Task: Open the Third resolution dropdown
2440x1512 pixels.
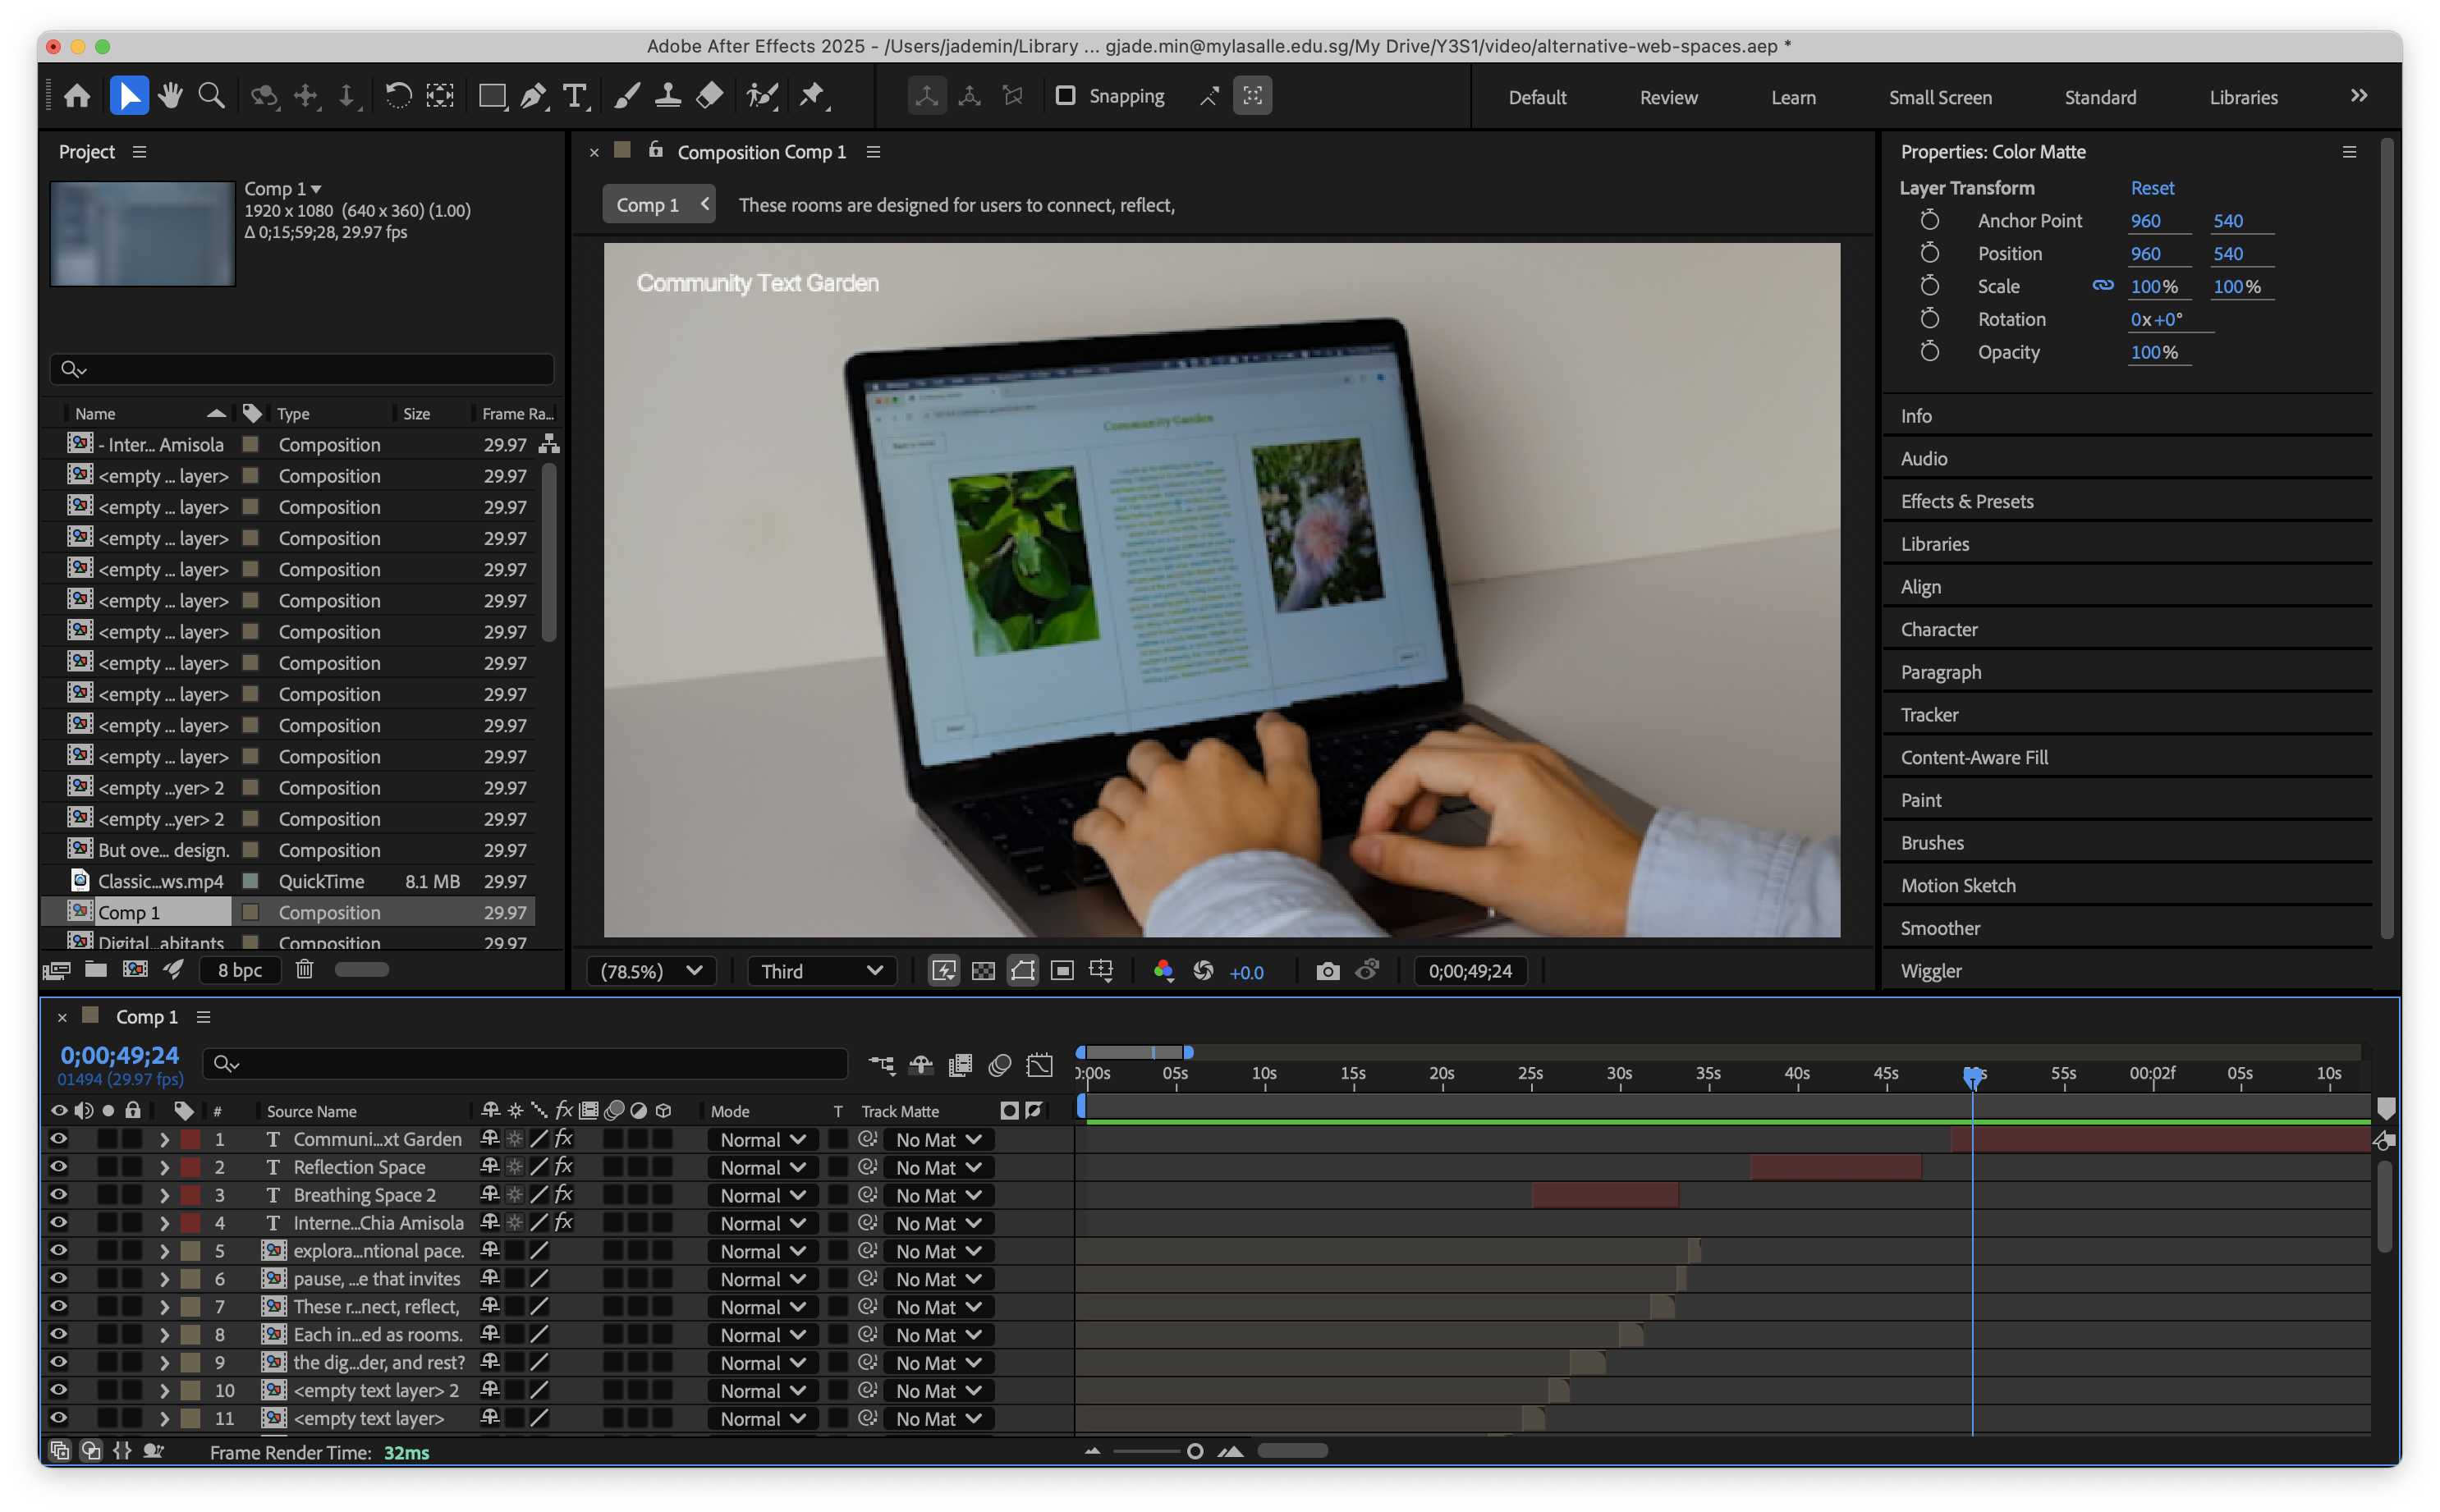Action: pyautogui.click(x=821, y=971)
